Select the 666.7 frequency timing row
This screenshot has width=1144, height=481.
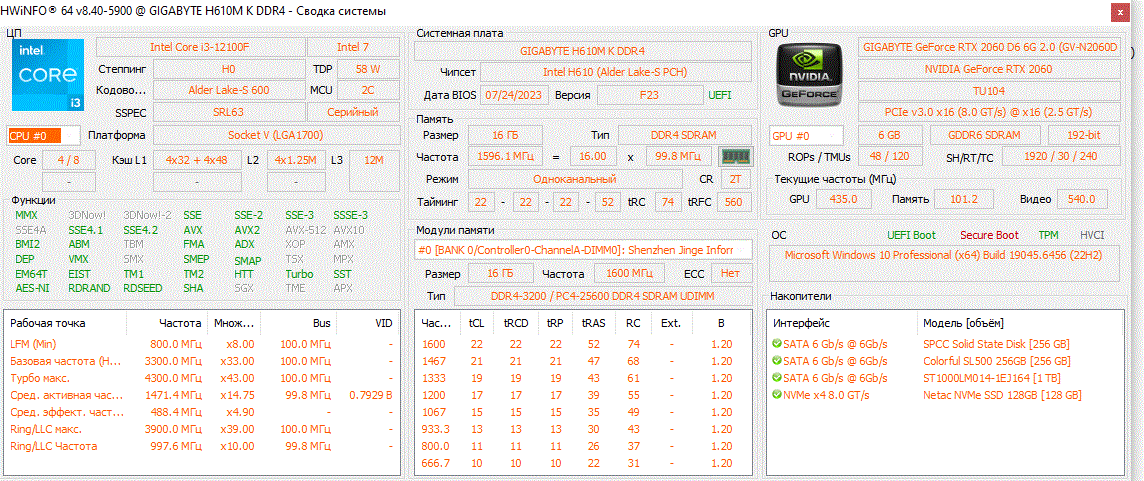tap(582, 463)
